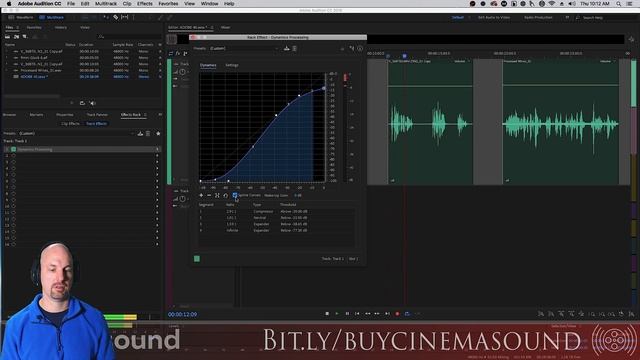Image resolution: width=640 pixels, height=360 pixels.
Task: Click the Rewind transport button
Action: point(367,313)
